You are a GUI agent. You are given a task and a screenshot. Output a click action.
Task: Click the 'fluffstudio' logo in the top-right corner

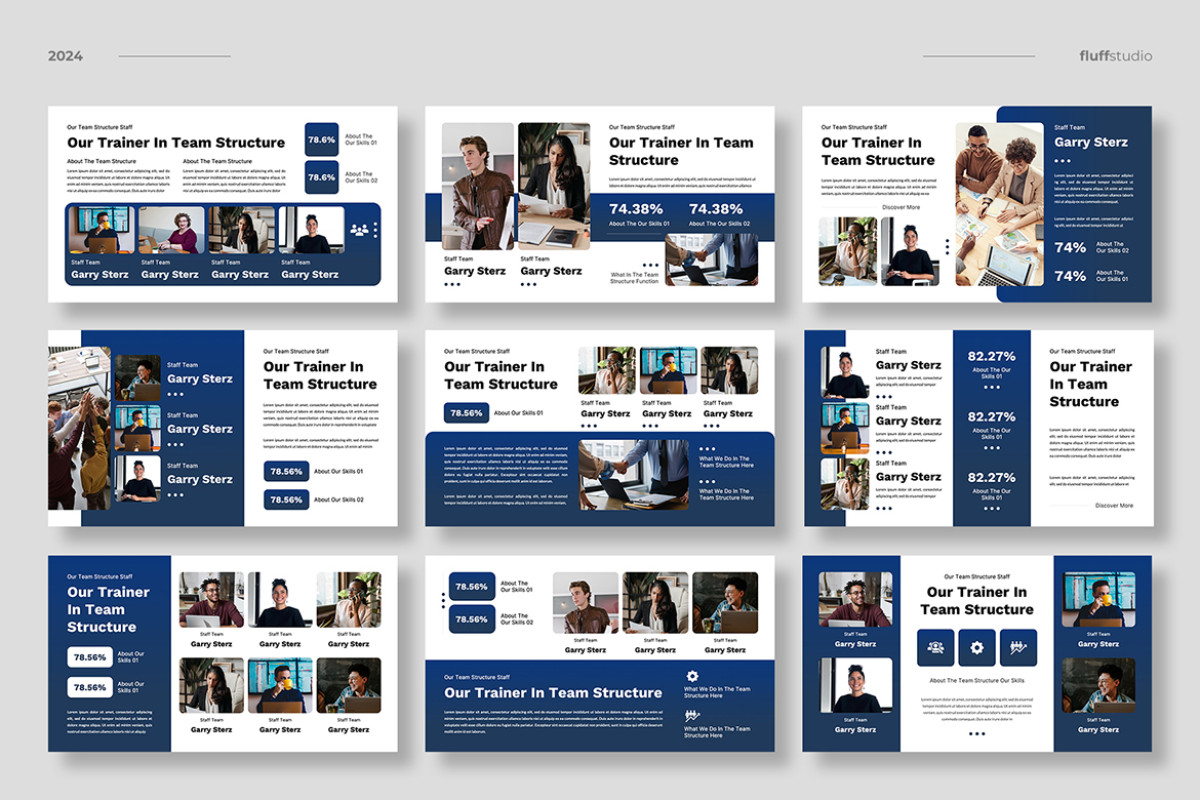(x=1114, y=56)
